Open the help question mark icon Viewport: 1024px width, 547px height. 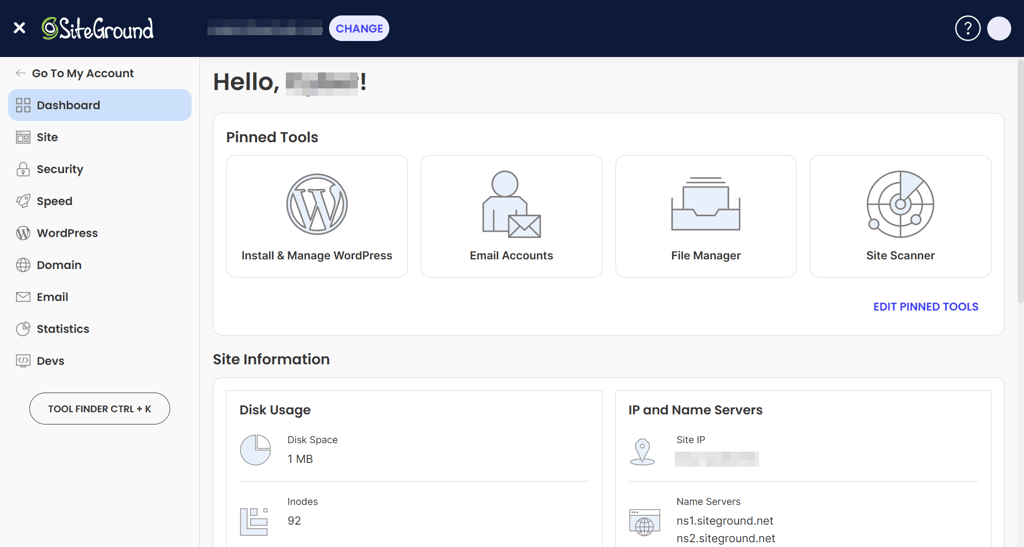967,29
